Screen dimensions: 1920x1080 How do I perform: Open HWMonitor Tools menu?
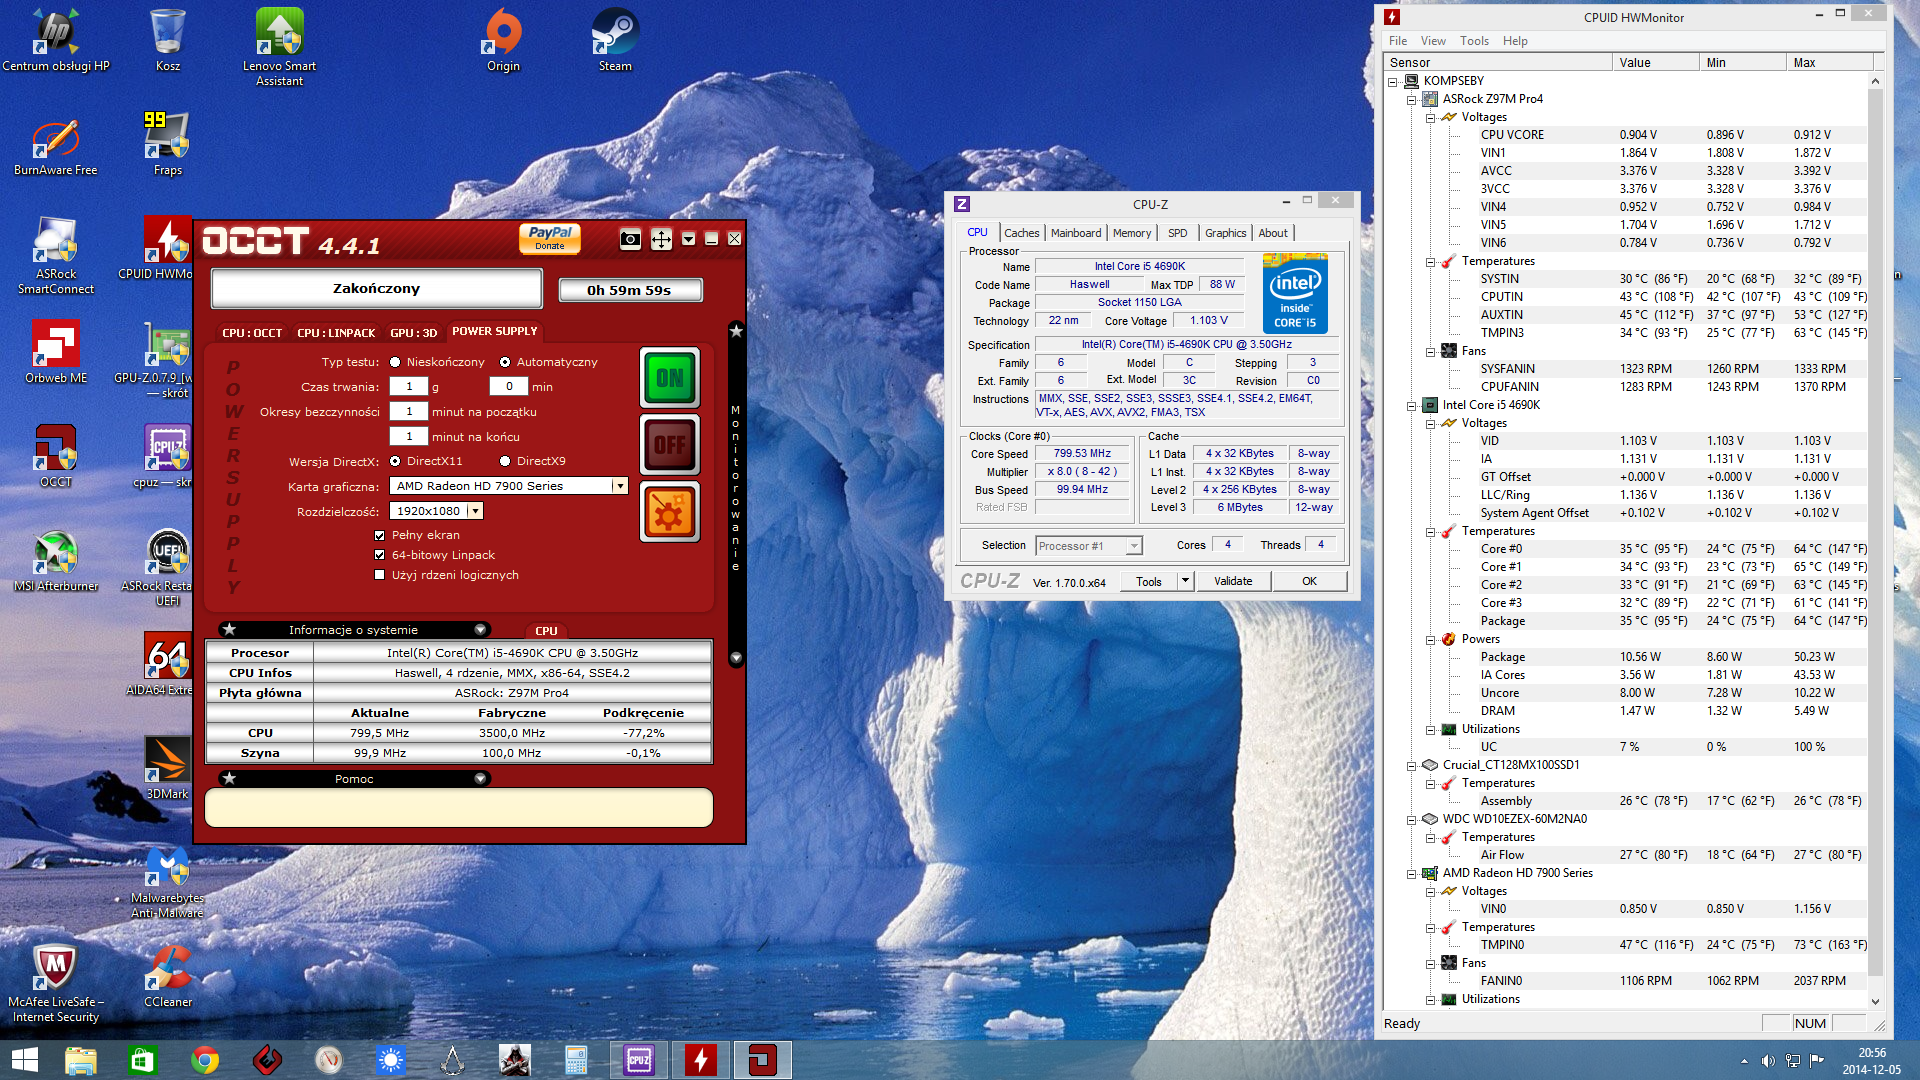click(x=1473, y=41)
